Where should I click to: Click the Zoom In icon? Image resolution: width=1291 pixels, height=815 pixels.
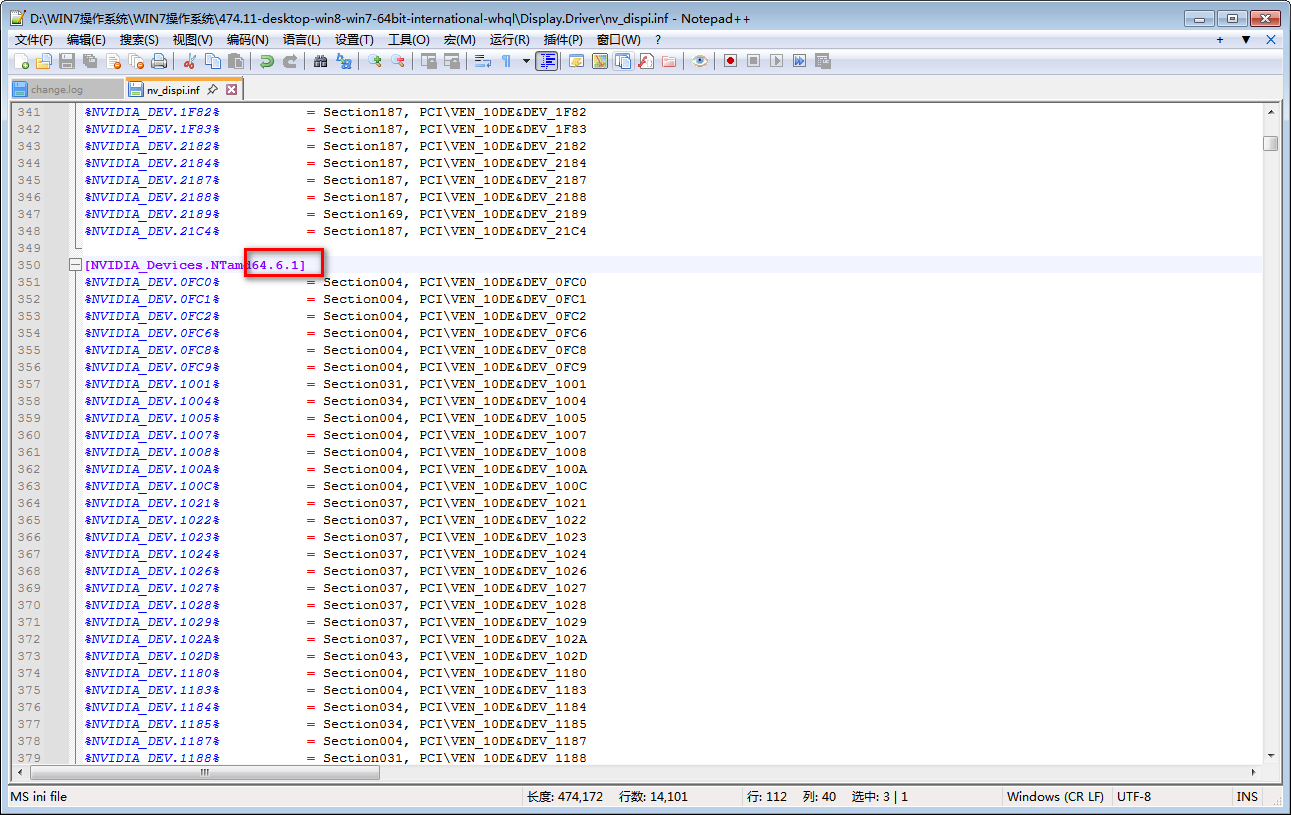[x=375, y=61]
